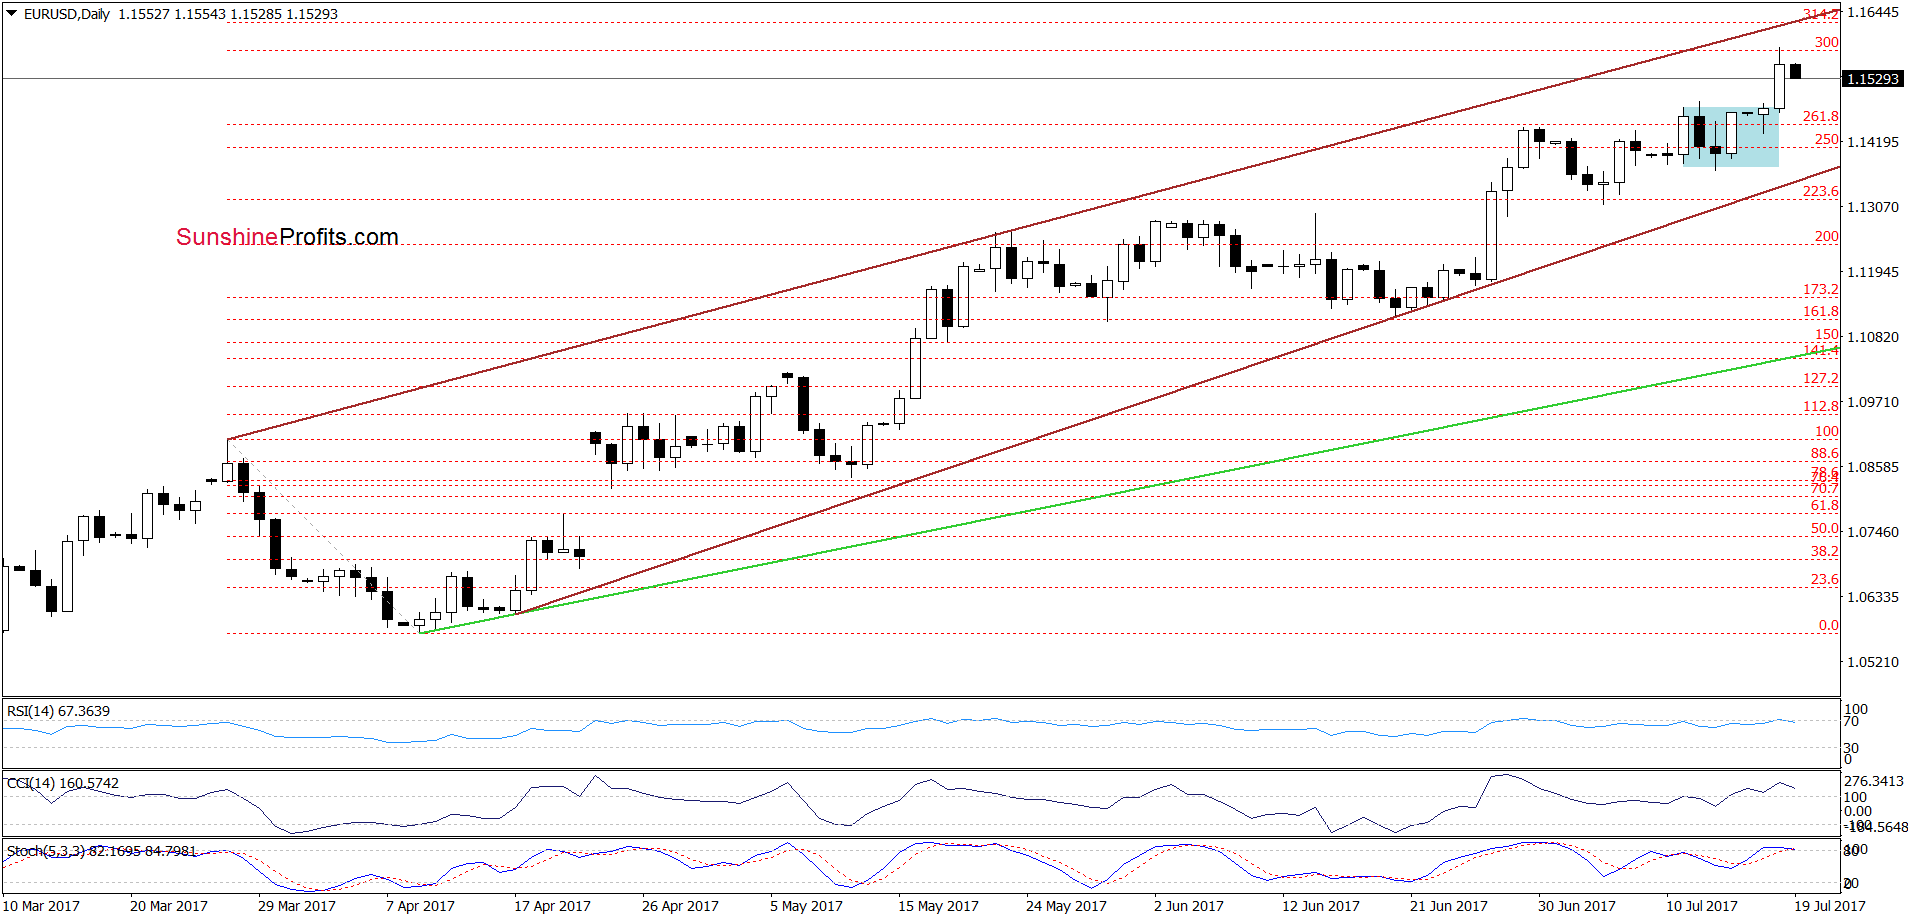Click the 1.13070 price scale label
Image resolution: width=1908 pixels, height=920 pixels.
1872,207
